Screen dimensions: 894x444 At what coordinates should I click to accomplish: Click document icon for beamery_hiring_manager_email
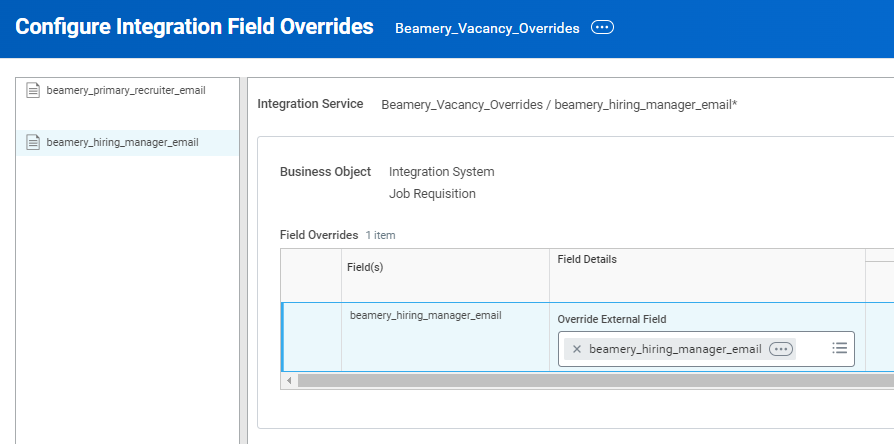pos(34,142)
